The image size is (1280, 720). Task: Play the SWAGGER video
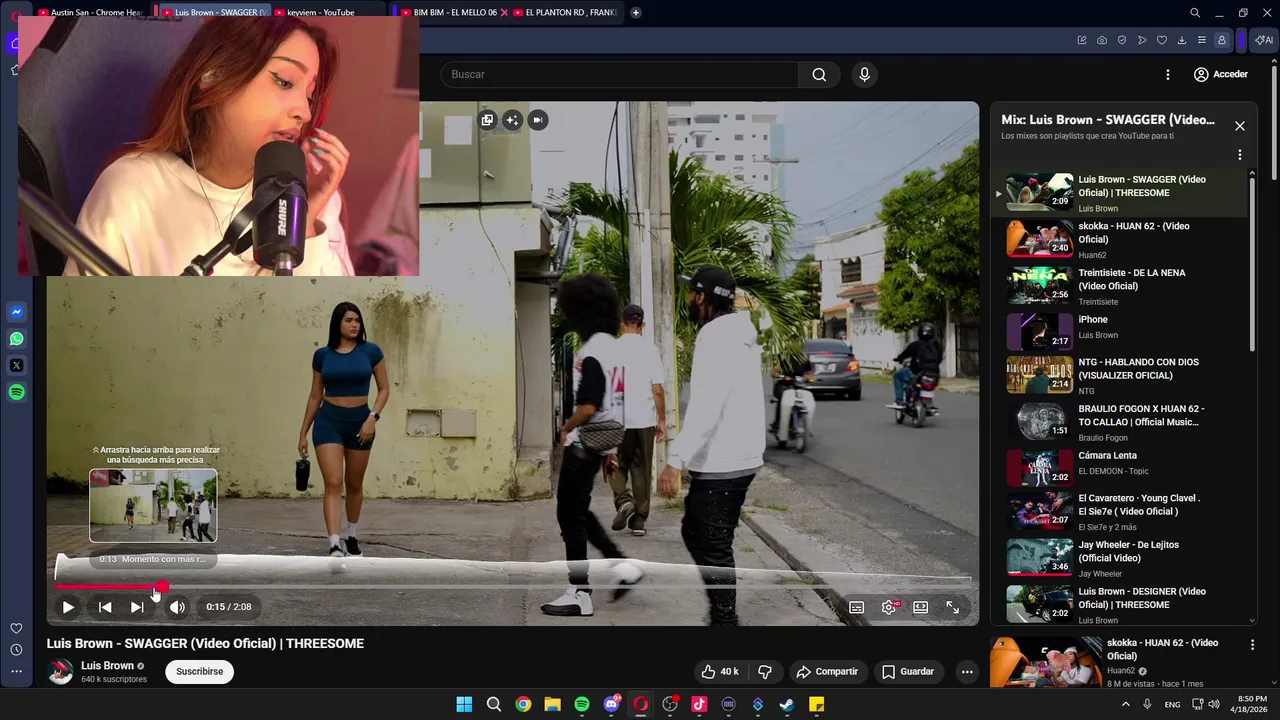coord(68,607)
